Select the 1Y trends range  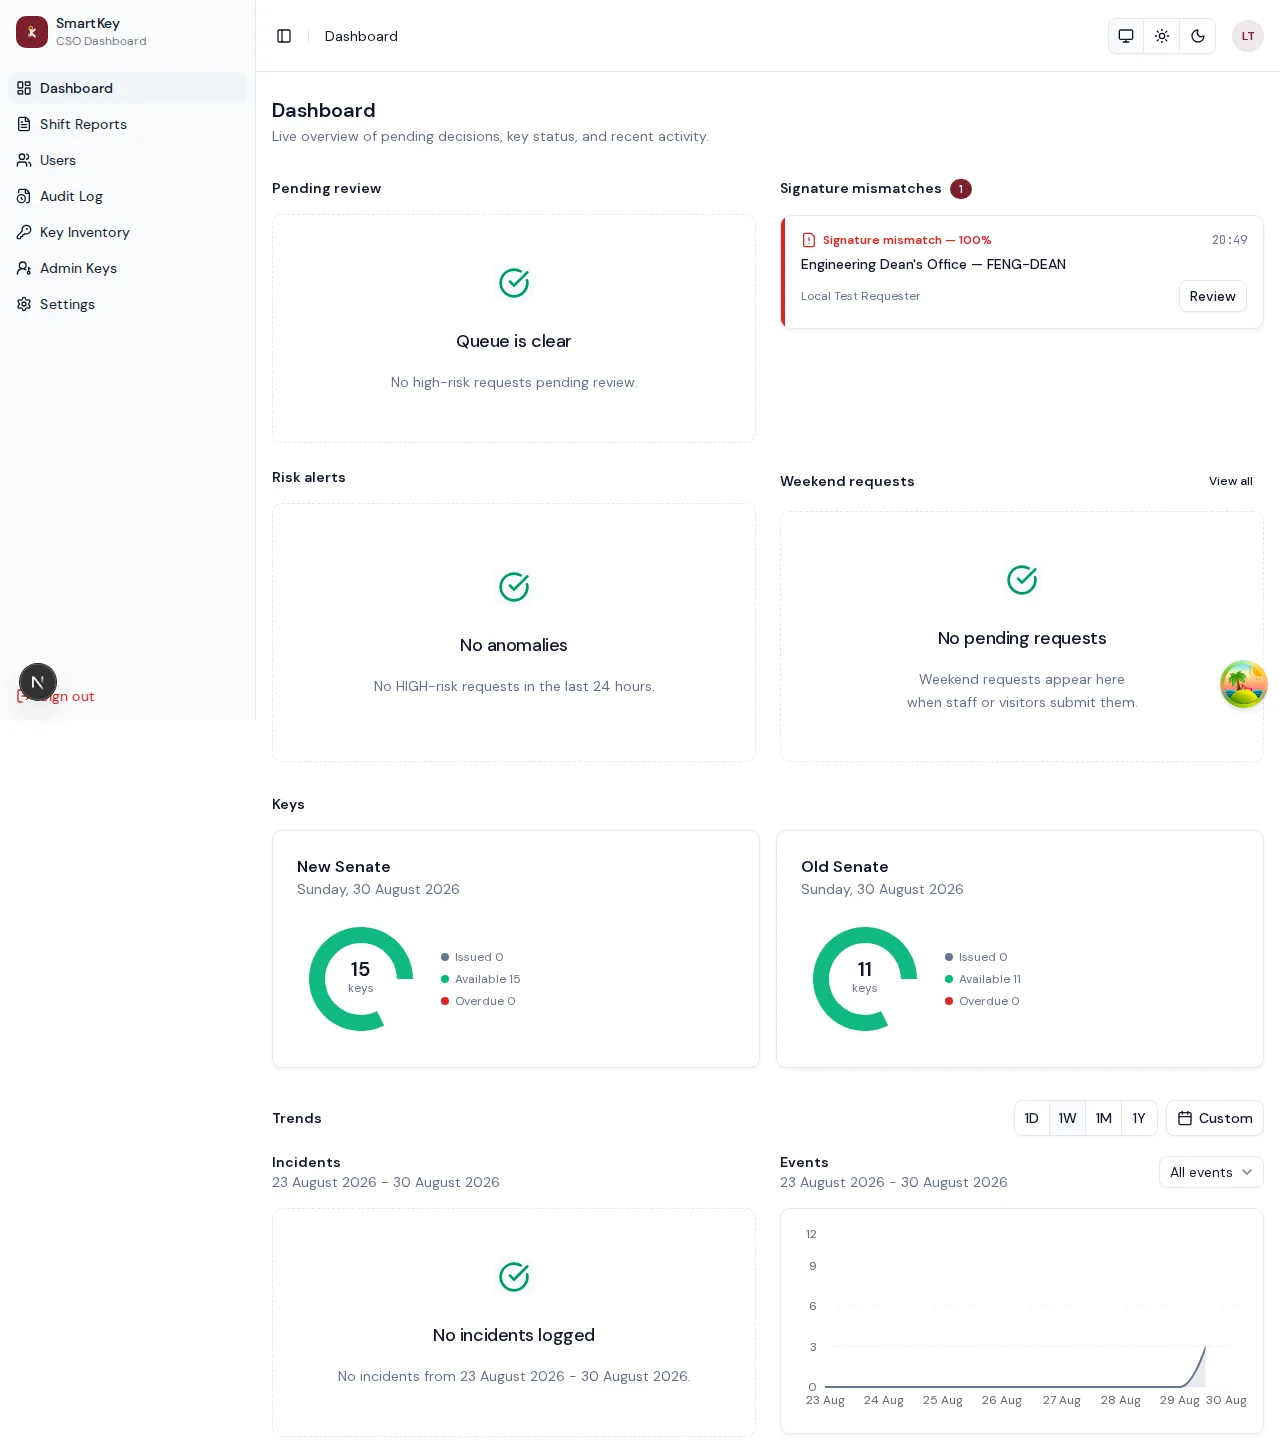pyautogui.click(x=1139, y=1118)
